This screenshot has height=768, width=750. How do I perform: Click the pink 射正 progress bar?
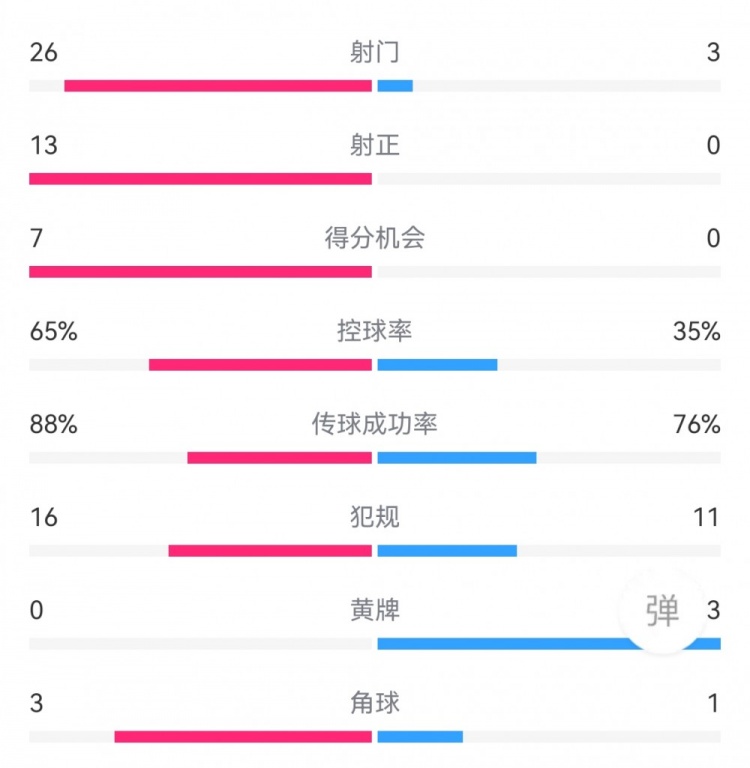200,179
